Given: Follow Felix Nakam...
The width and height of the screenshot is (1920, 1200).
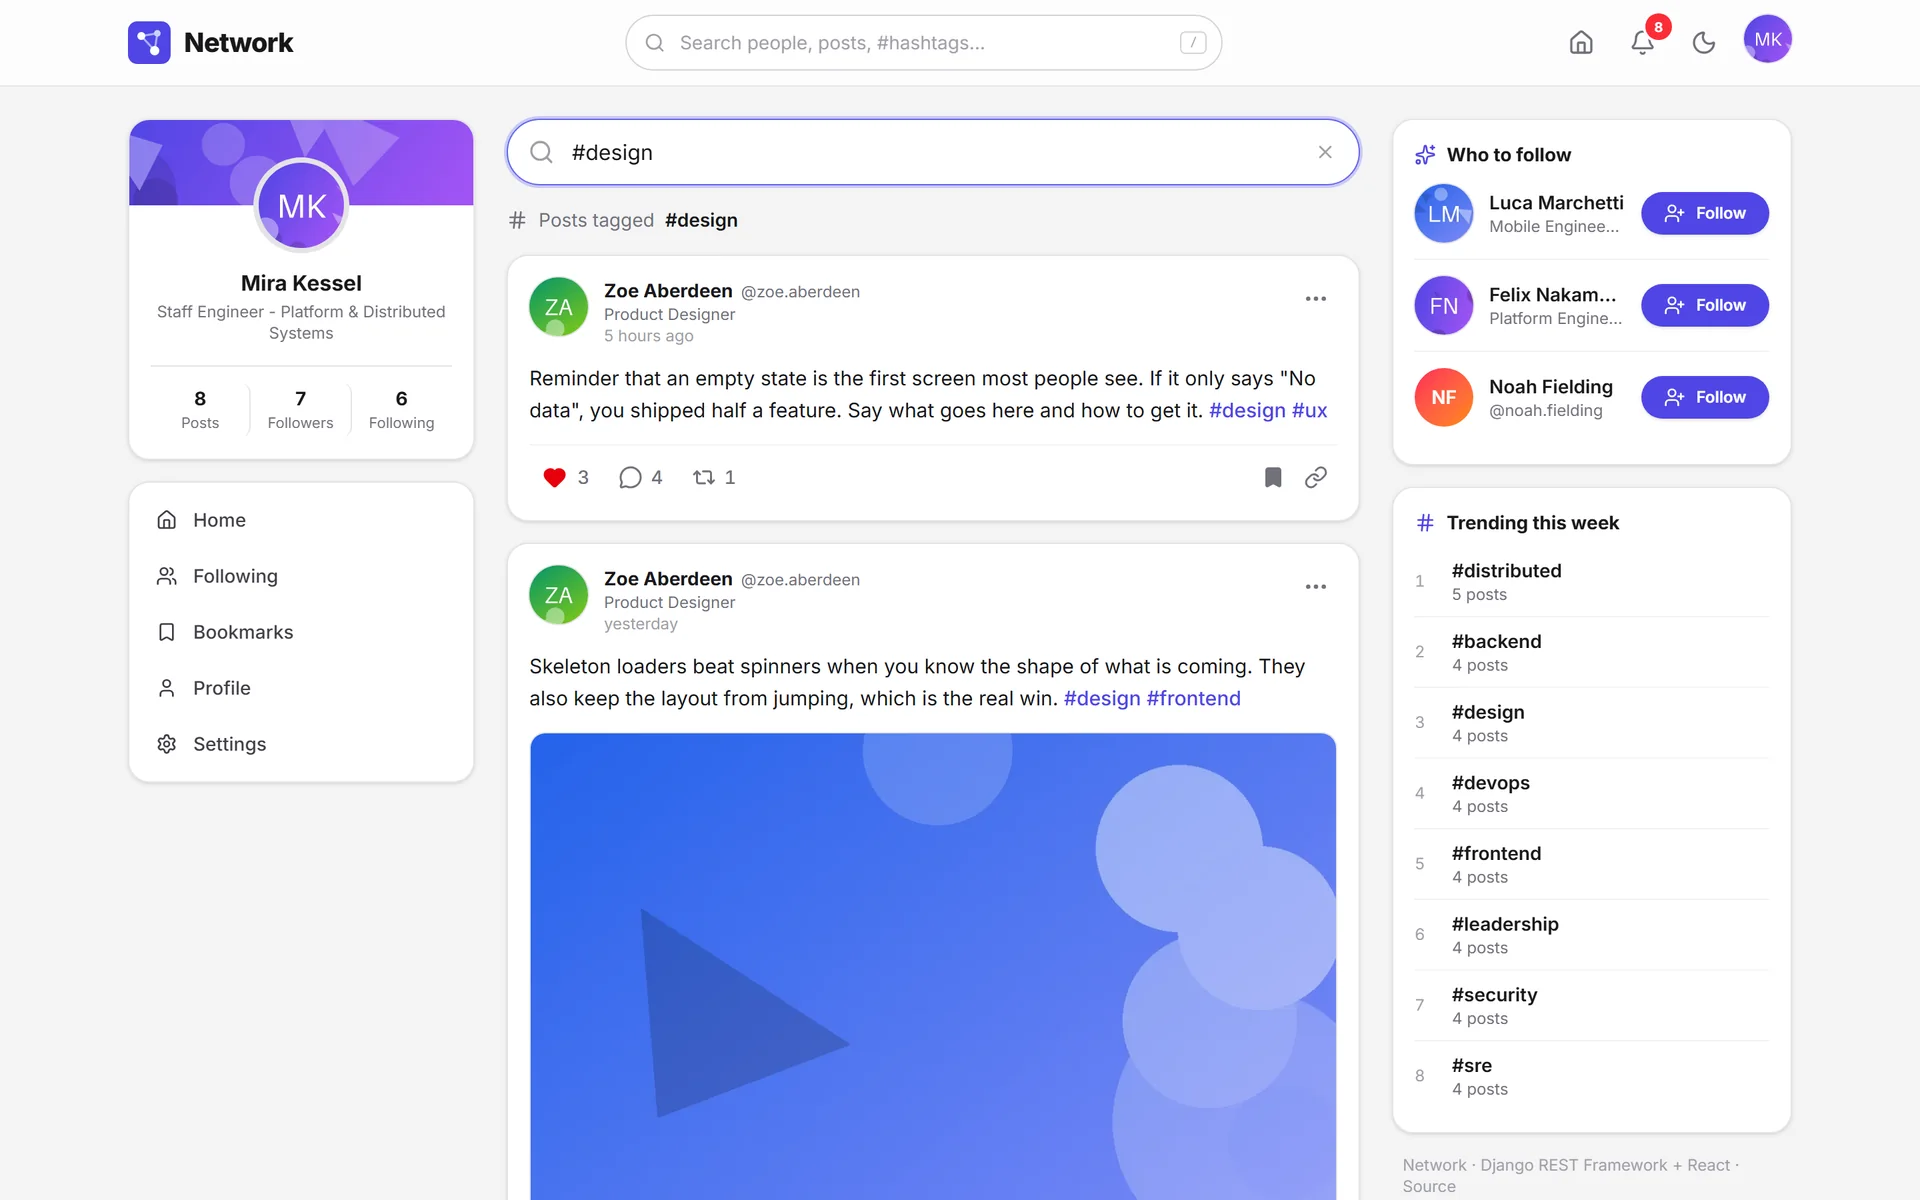Looking at the screenshot, I should click(x=1704, y=305).
